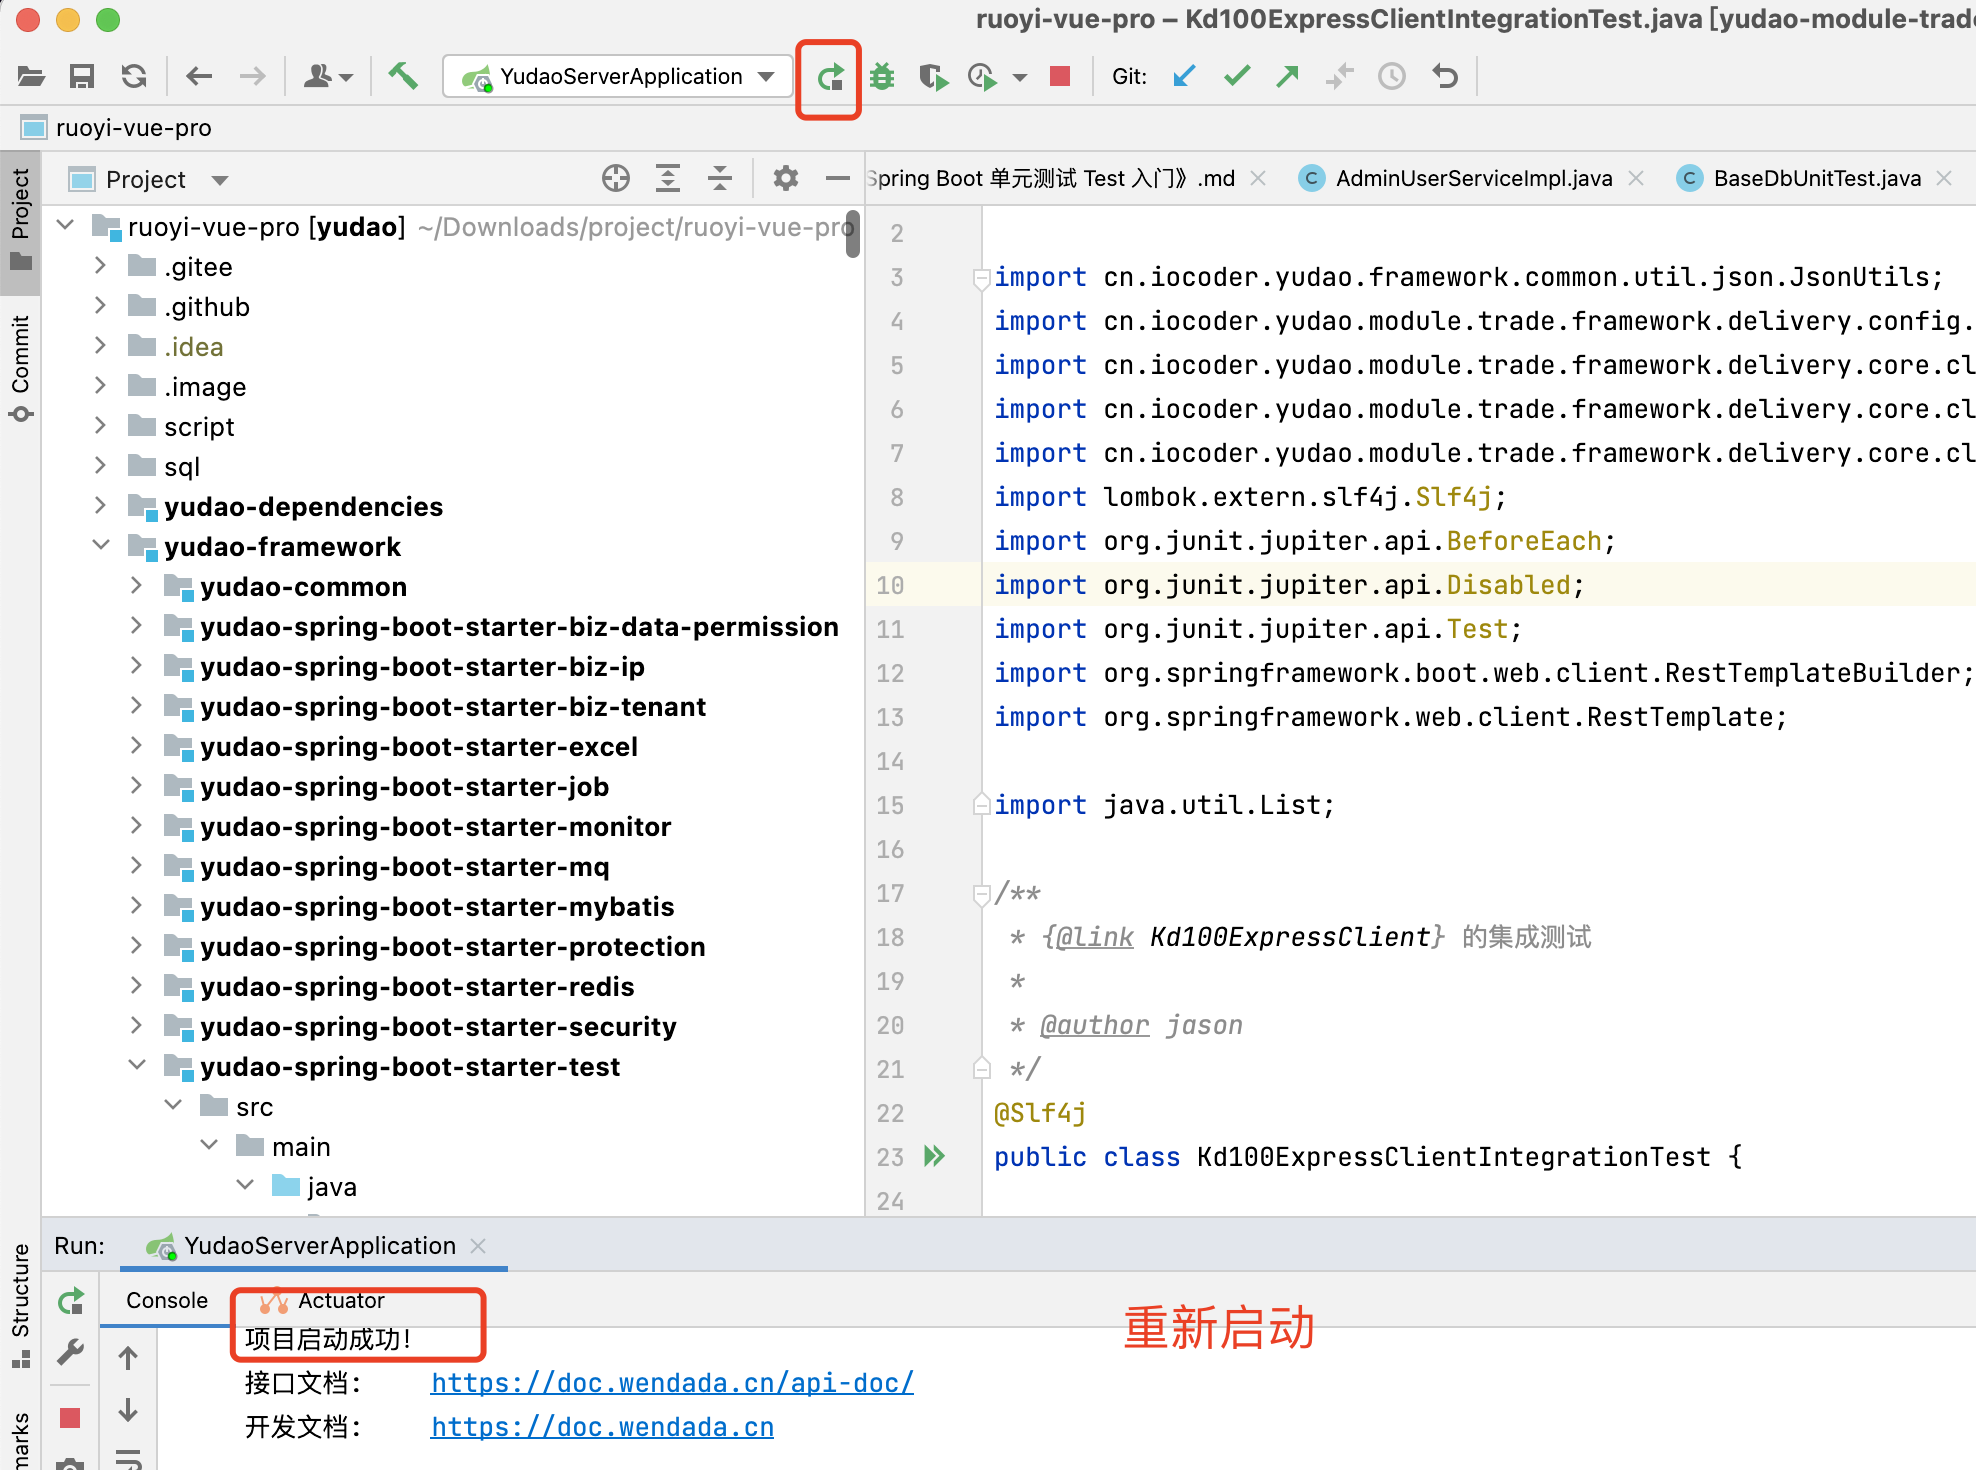Toggle the Project tool window stripe button

coord(20,221)
